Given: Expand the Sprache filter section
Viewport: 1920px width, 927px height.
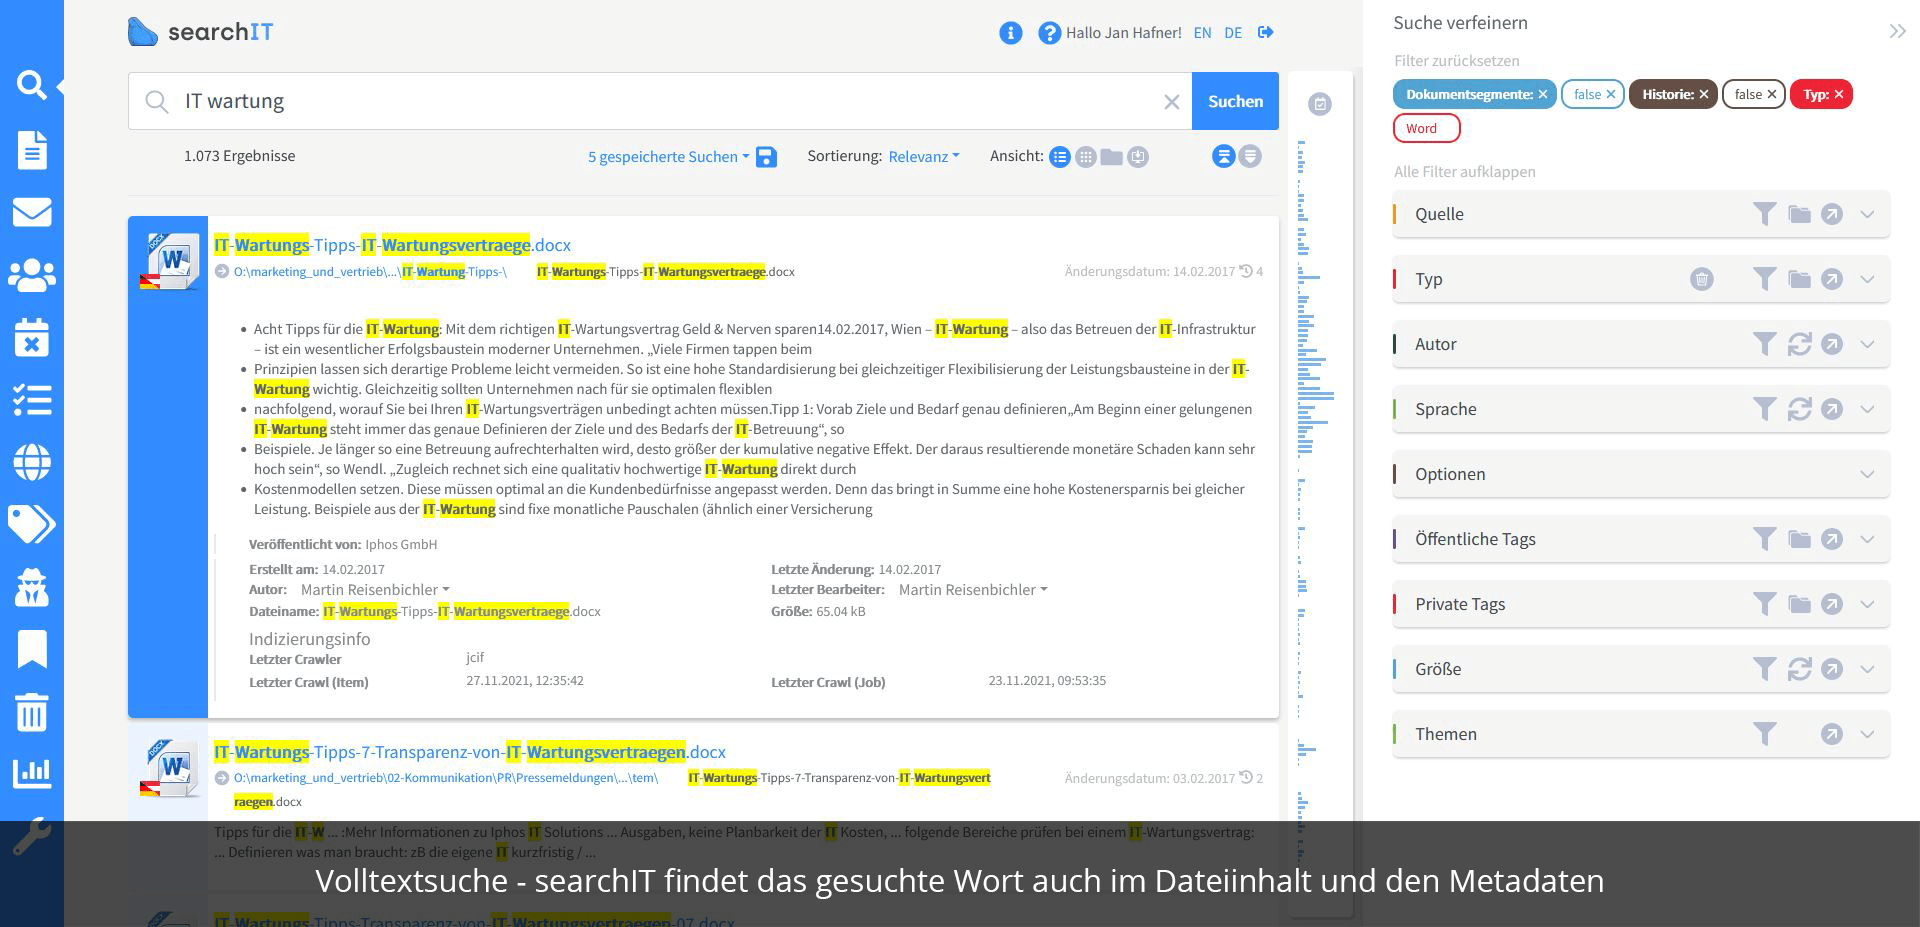Looking at the screenshot, I should click(x=1867, y=409).
